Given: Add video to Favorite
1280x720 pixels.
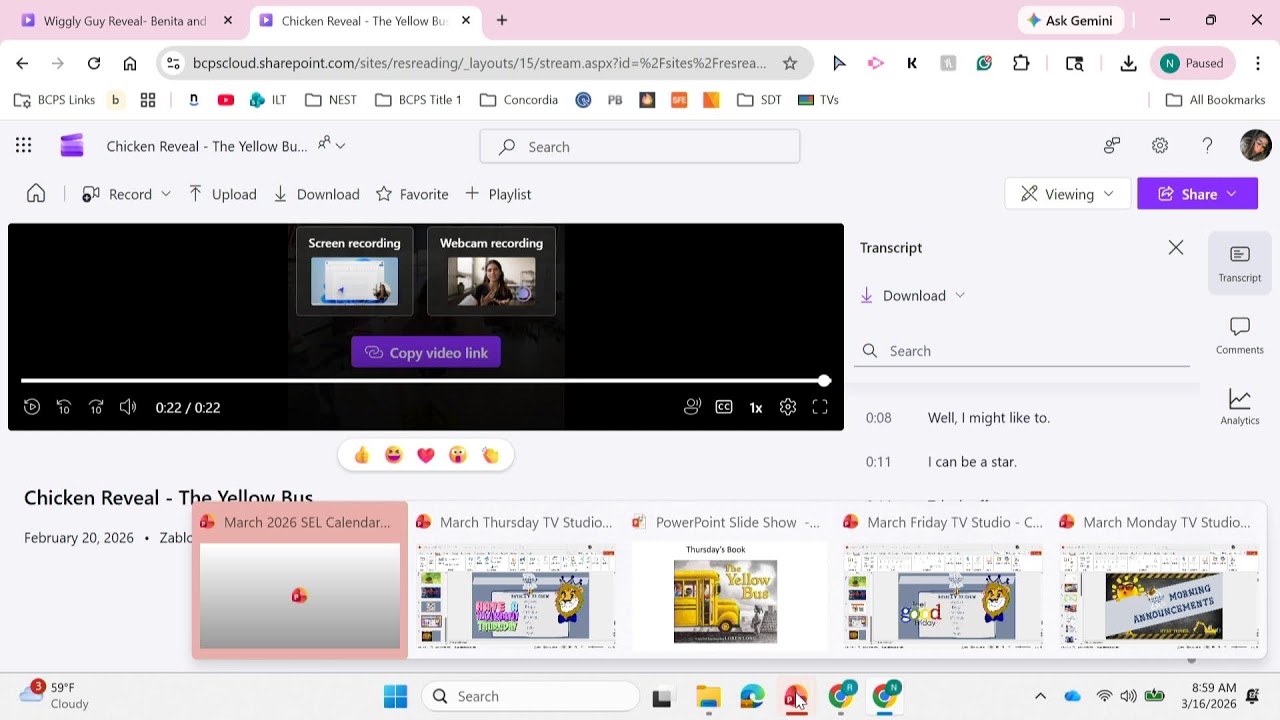Looking at the screenshot, I should pyautogui.click(x=412, y=194).
